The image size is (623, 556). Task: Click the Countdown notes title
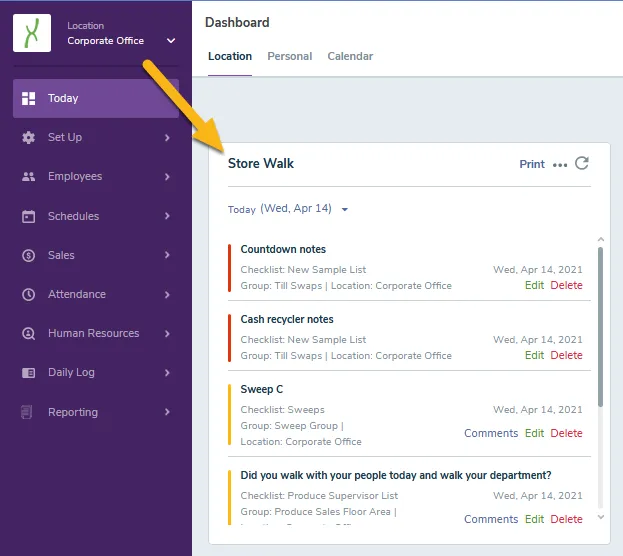click(x=283, y=249)
